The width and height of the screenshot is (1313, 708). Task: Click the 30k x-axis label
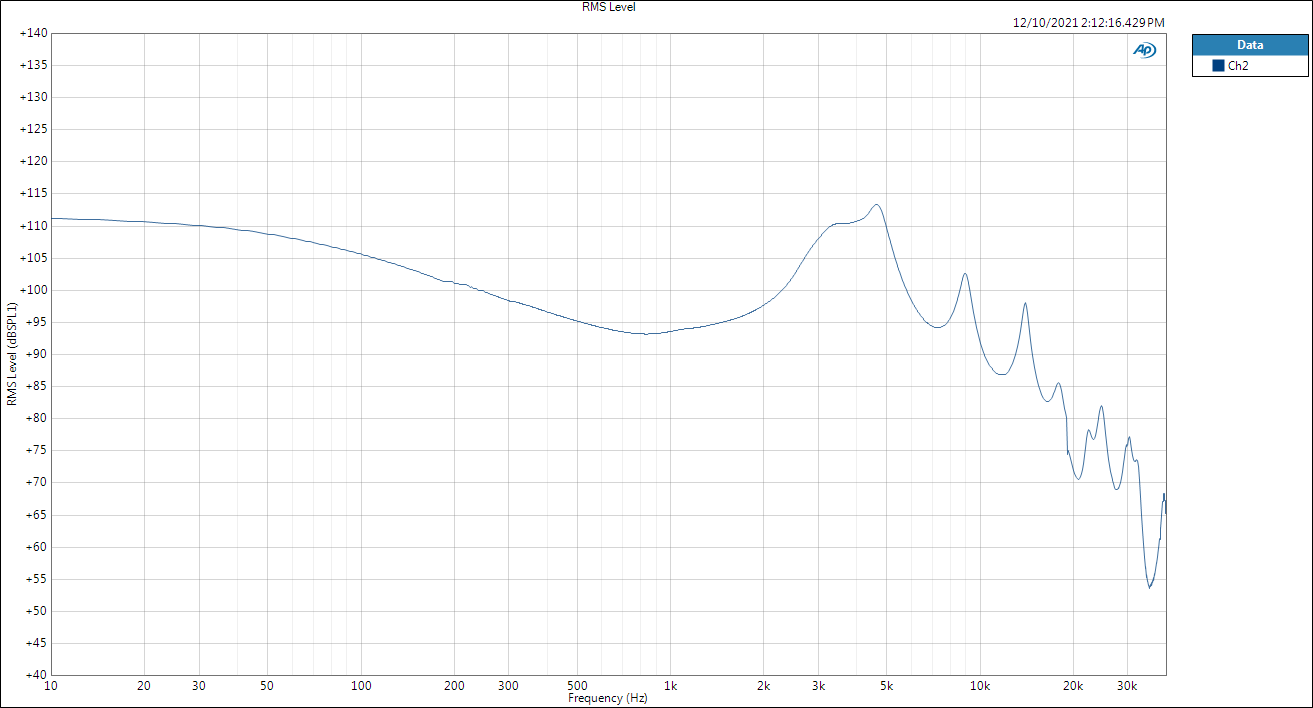(x=1127, y=686)
